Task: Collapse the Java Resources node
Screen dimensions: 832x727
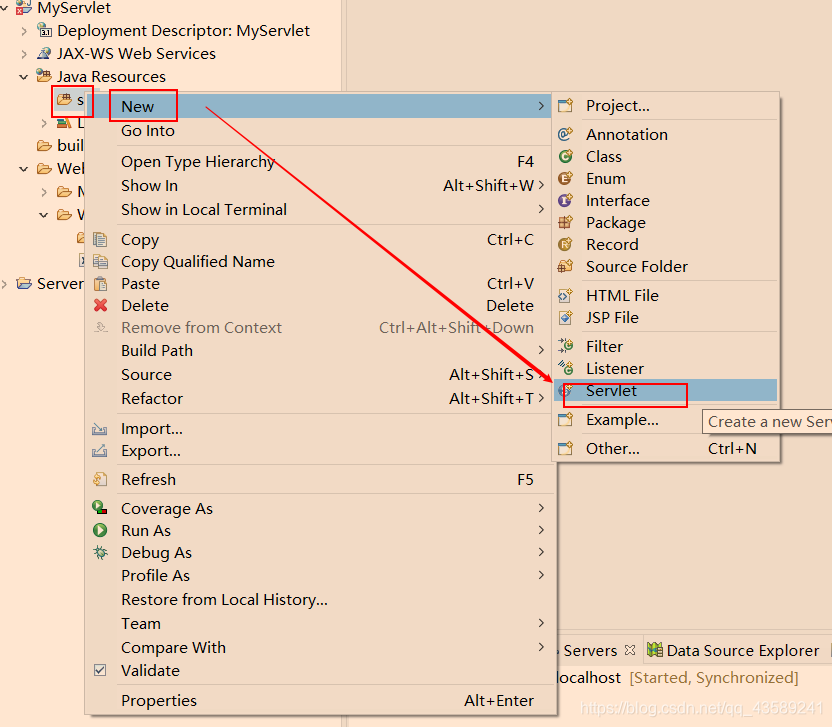Action: pos(24,77)
